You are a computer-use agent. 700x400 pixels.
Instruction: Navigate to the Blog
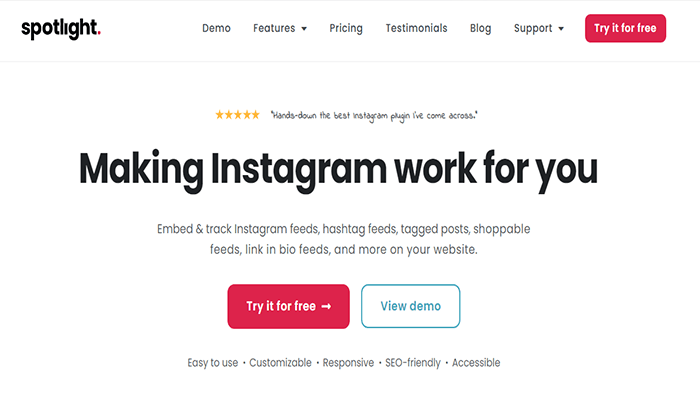(480, 28)
